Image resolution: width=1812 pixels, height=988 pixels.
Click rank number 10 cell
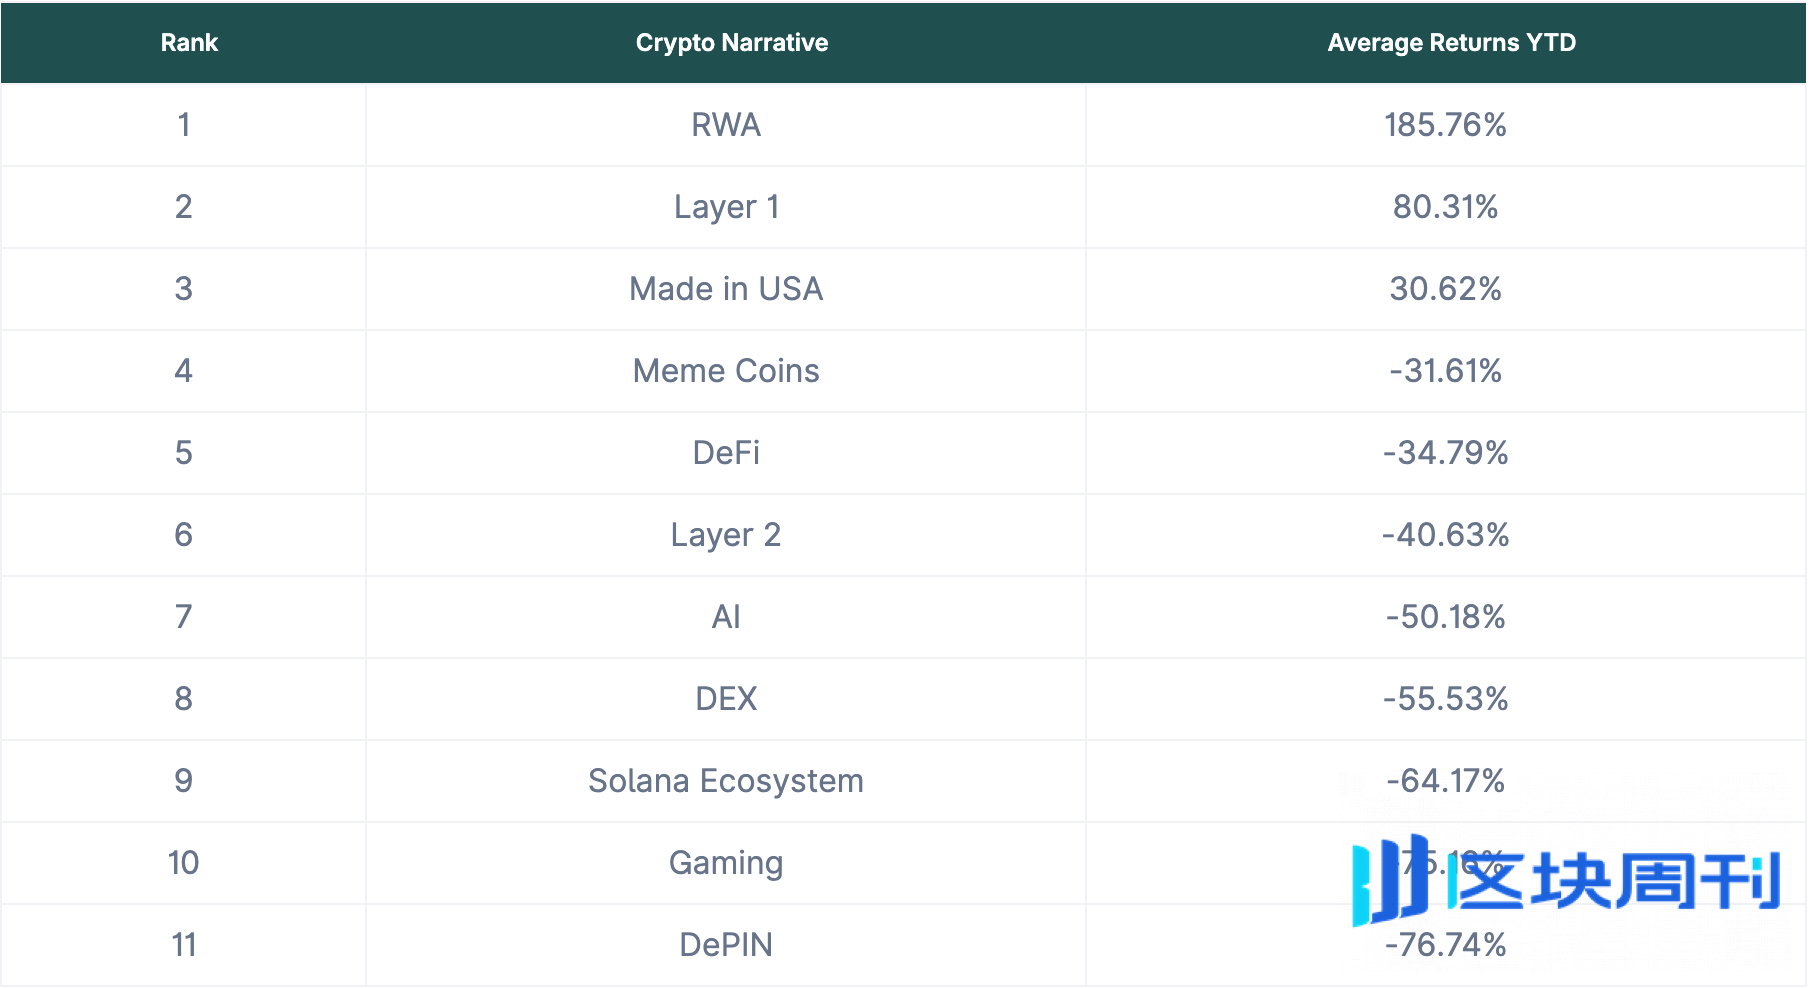click(x=184, y=863)
